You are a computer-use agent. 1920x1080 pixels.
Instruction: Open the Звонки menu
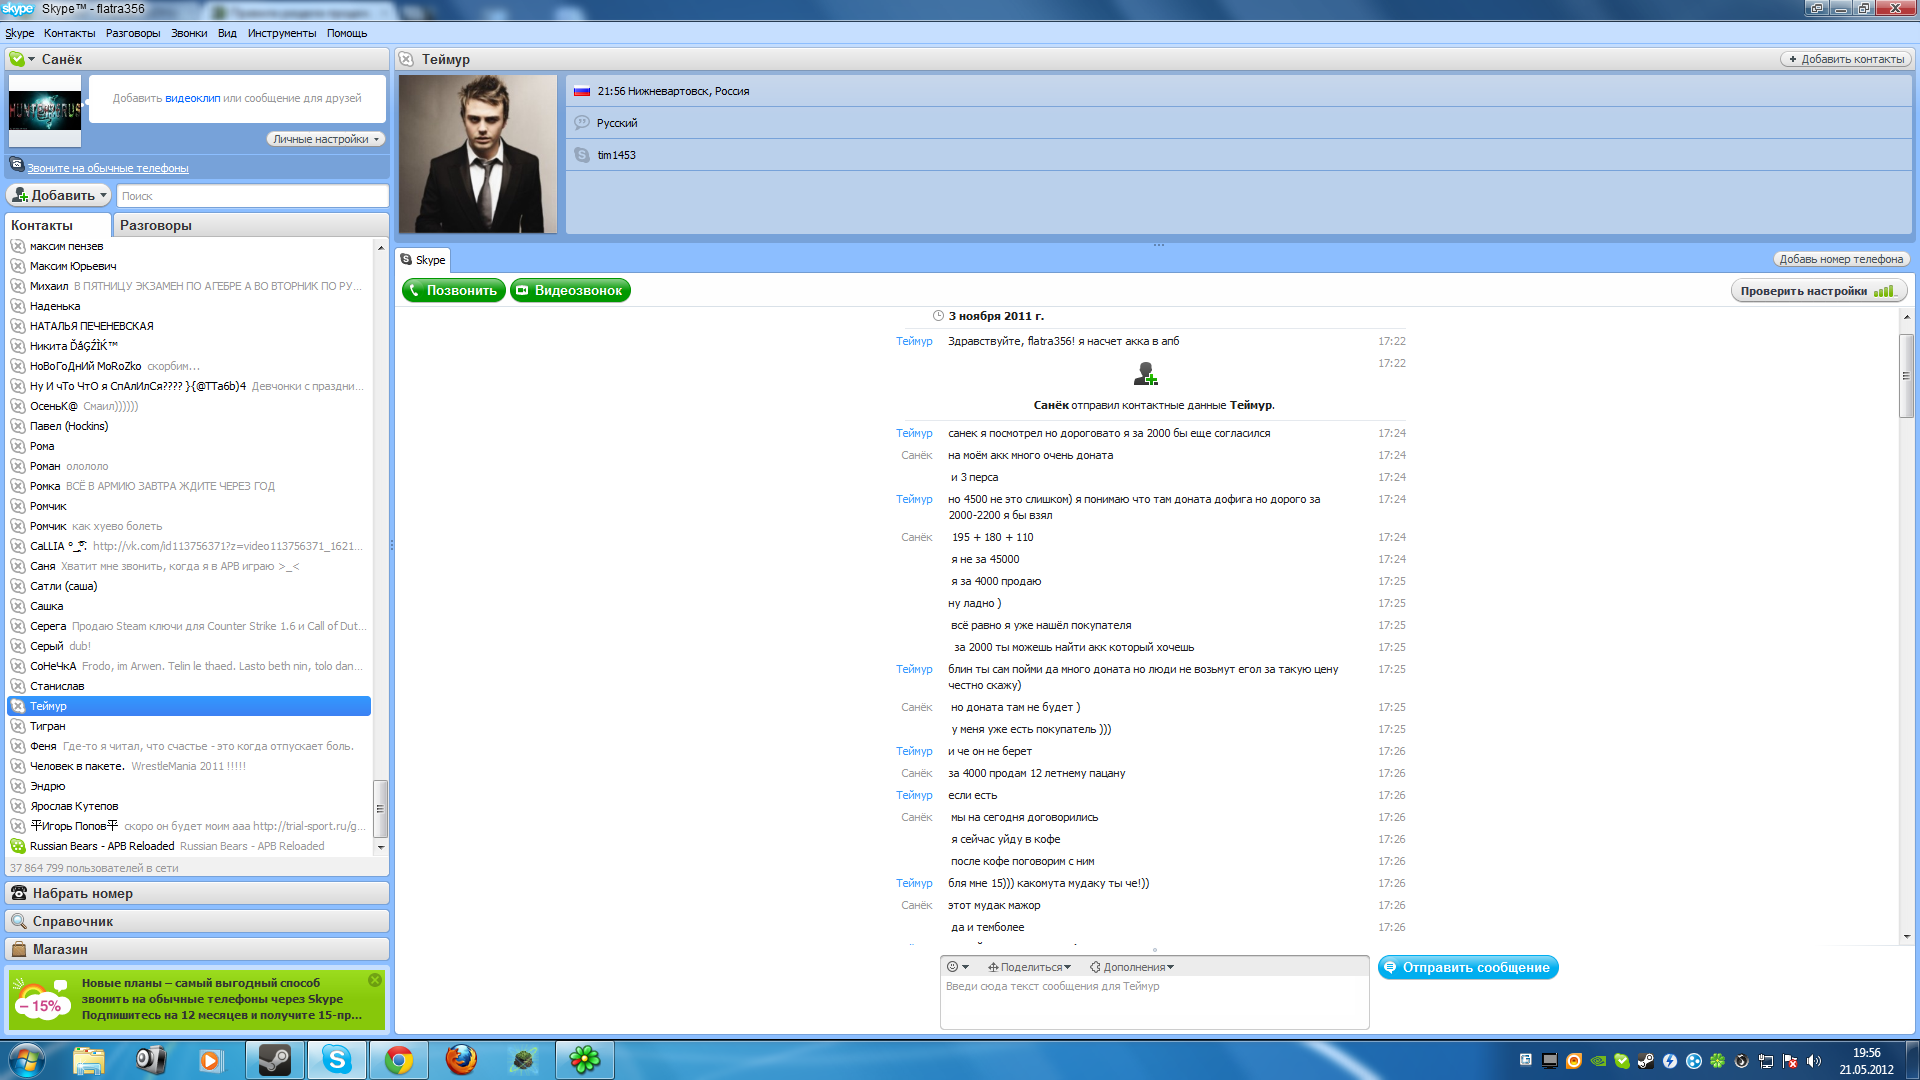(189, 33)
